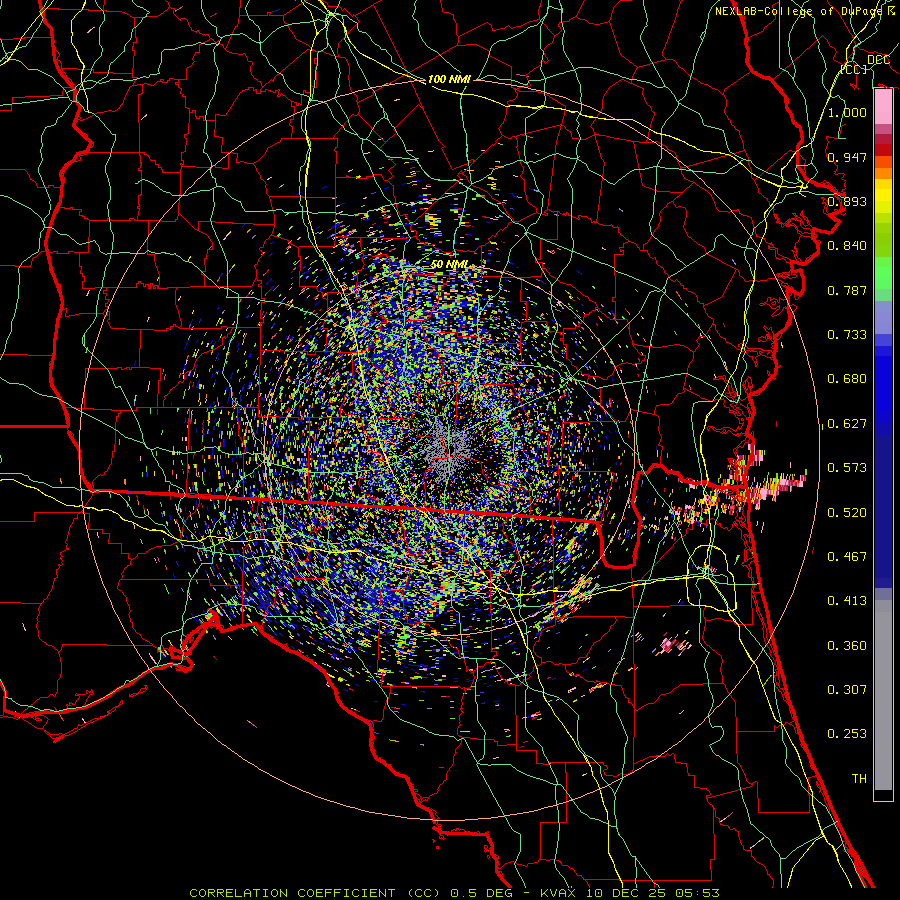This screenshot has width=900, height=900.
Task: Select the 0.413 legend value
Action: pos(847,601)
